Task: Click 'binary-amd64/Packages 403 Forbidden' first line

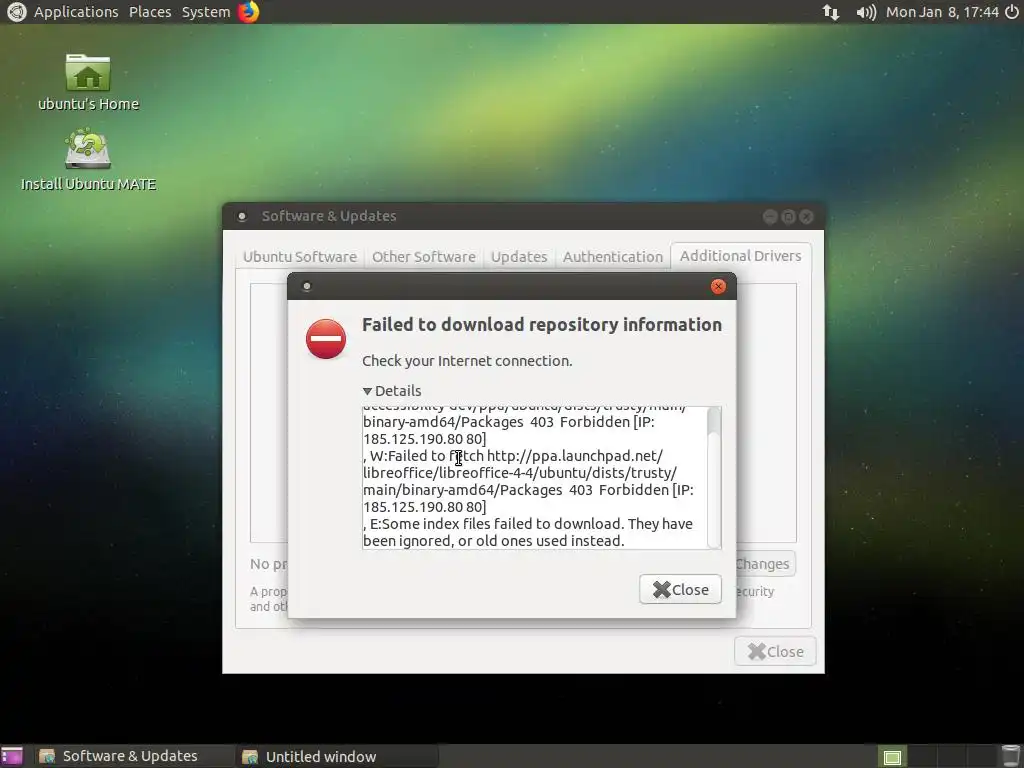Action: (509, 422)
